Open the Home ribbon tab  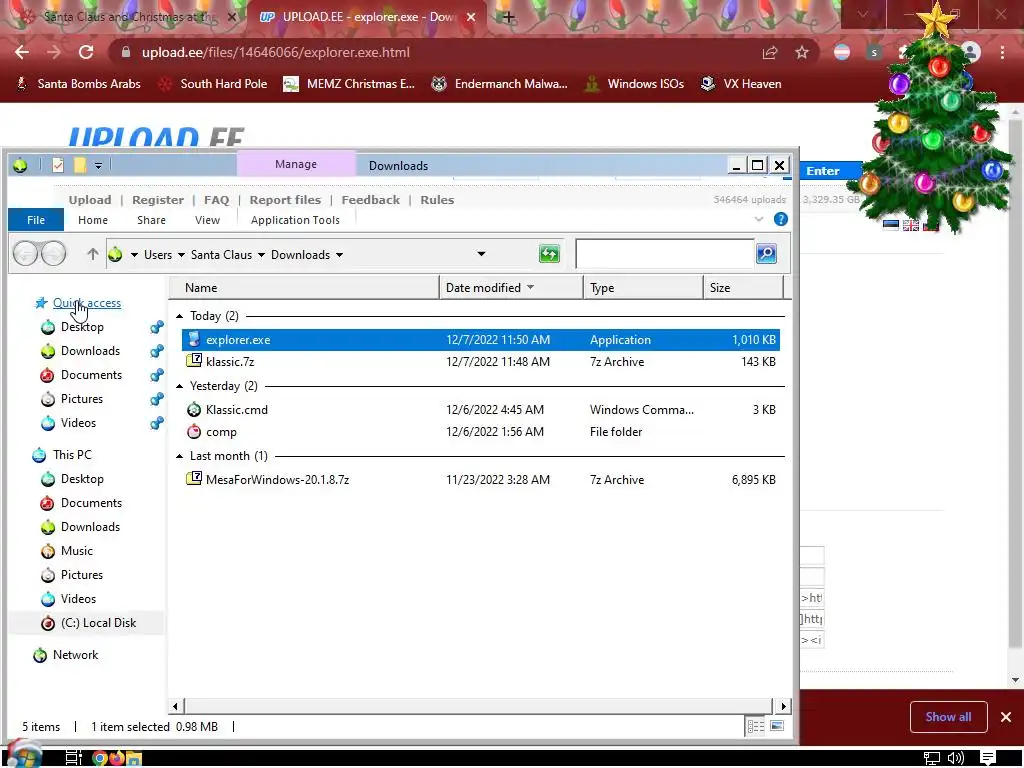click(93, 220)
